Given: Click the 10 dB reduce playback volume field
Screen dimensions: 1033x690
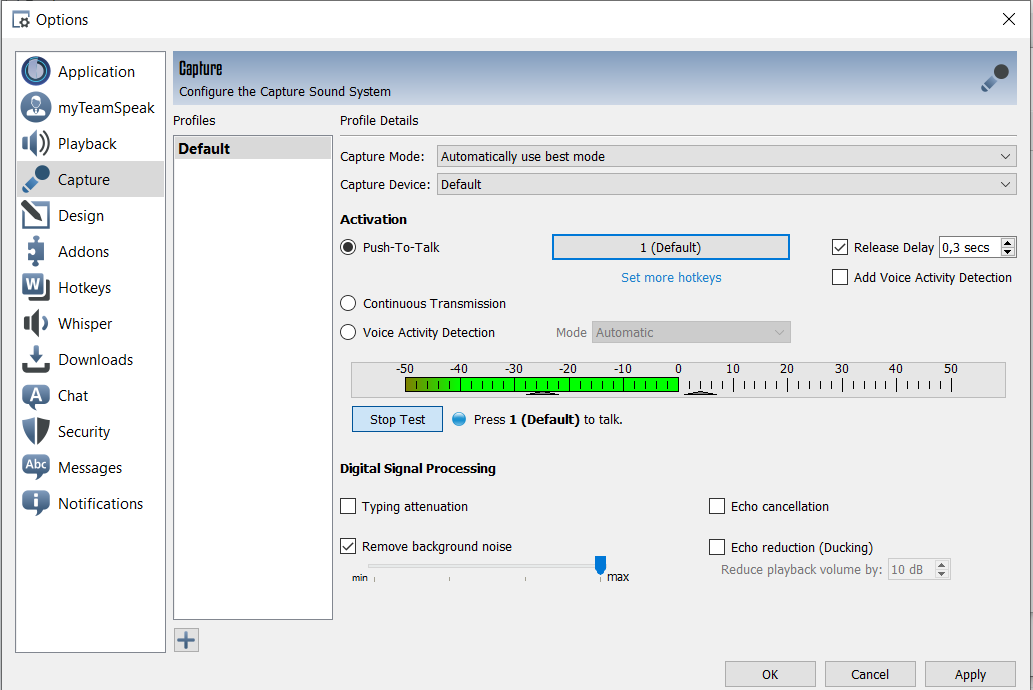Looking at the screenshot, I should 911,569.
